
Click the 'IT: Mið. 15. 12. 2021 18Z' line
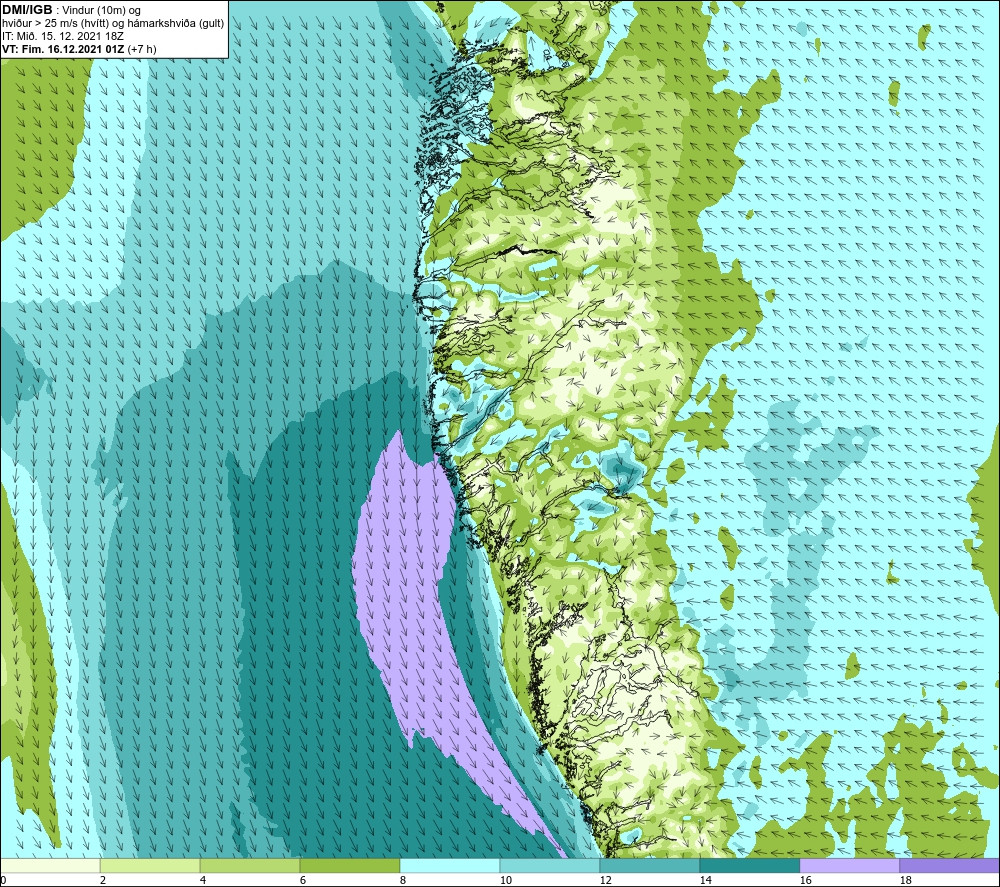62,36
